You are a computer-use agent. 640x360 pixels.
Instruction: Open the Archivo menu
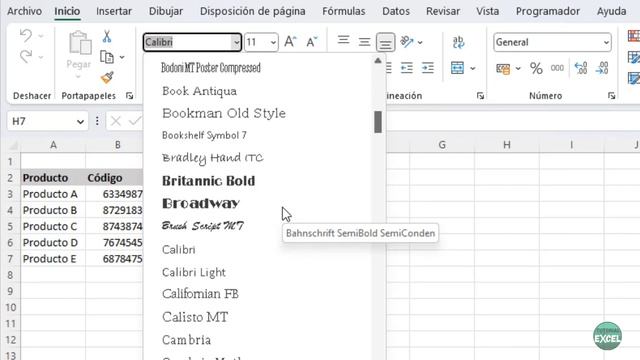coord(24,11)
